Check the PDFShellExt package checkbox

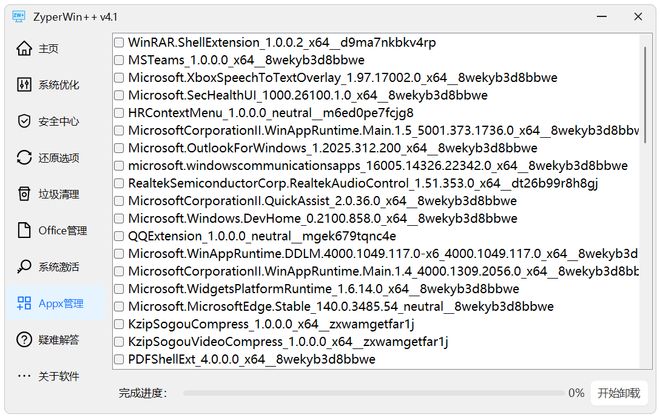pyautogui.click(x=119, y=359)
